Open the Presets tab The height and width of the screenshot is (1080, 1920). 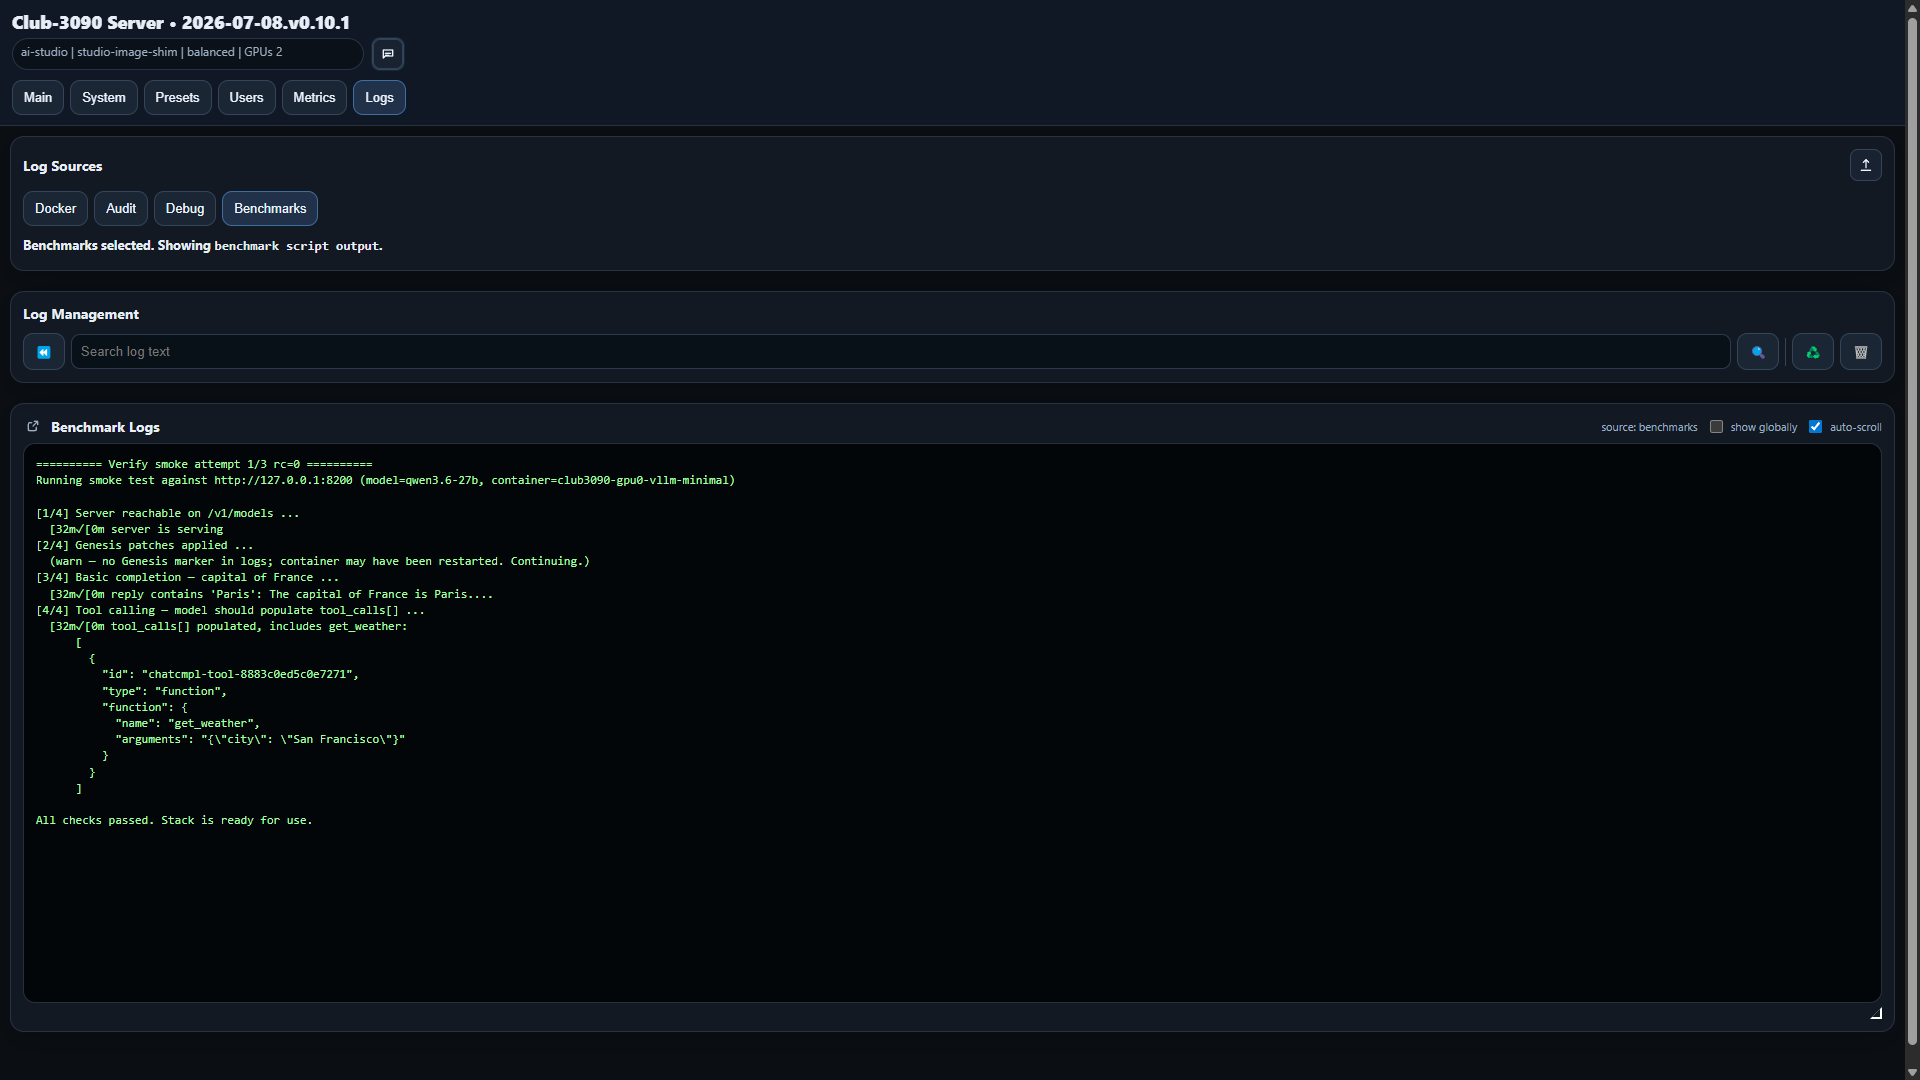click(177, 98)
